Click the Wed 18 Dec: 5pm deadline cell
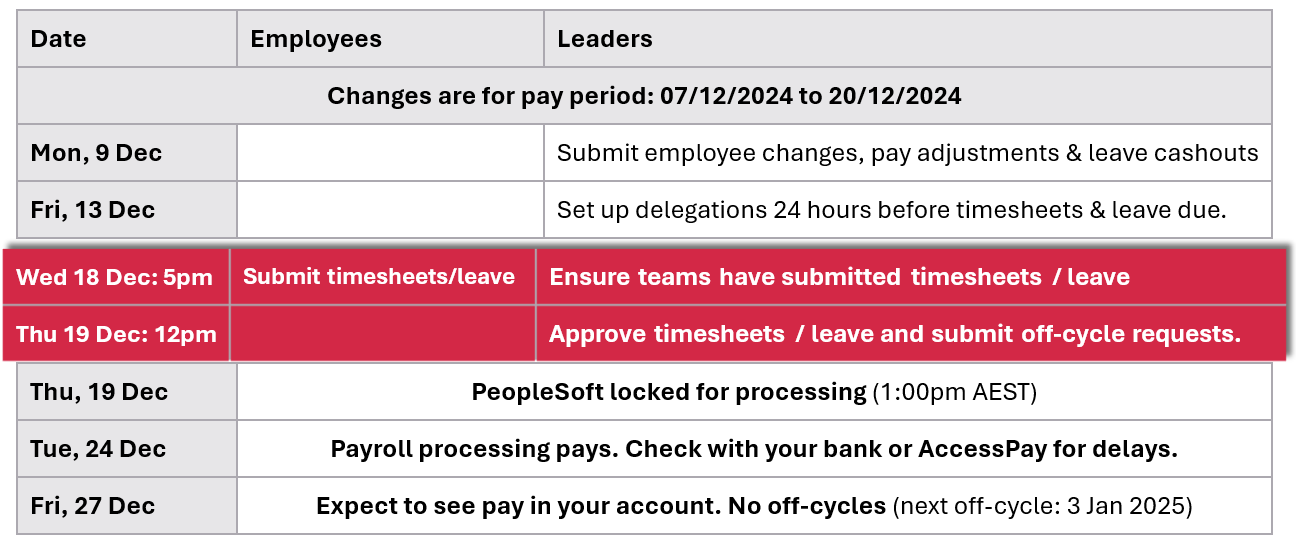Viewport: 1296px width, 550px height. [x=115, y=277]
